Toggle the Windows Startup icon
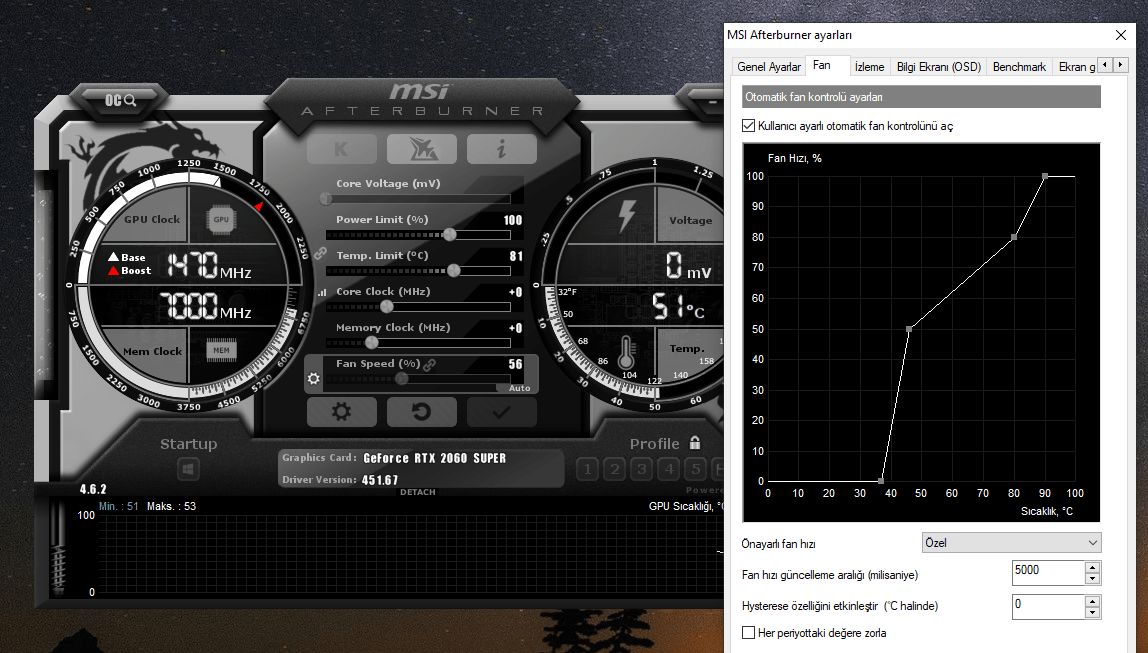This screenshot has width=1148, height=653. [188, 469]
